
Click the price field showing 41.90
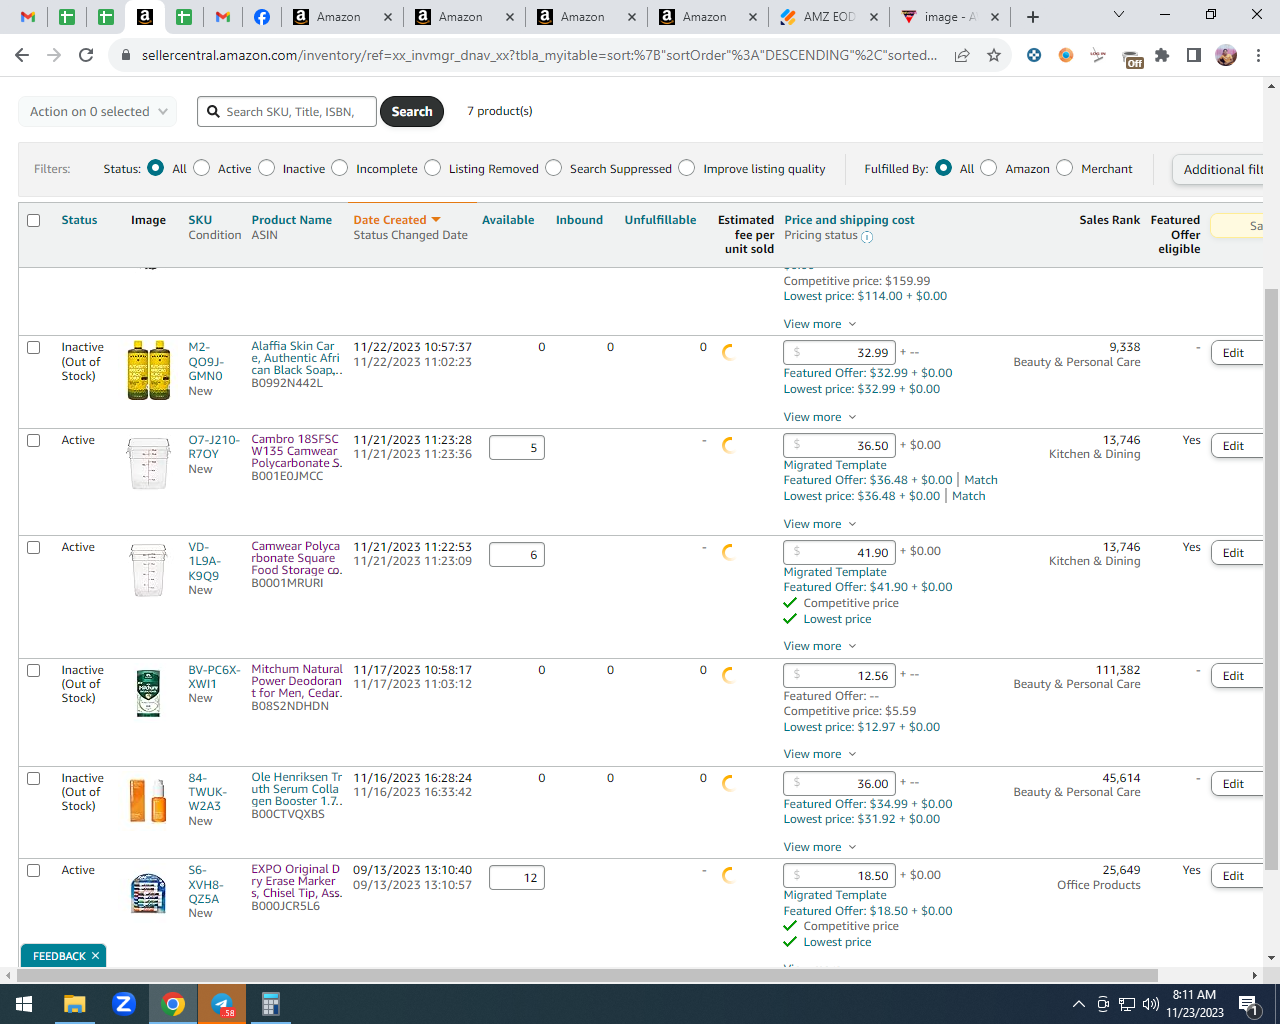(x=840, y=552)
